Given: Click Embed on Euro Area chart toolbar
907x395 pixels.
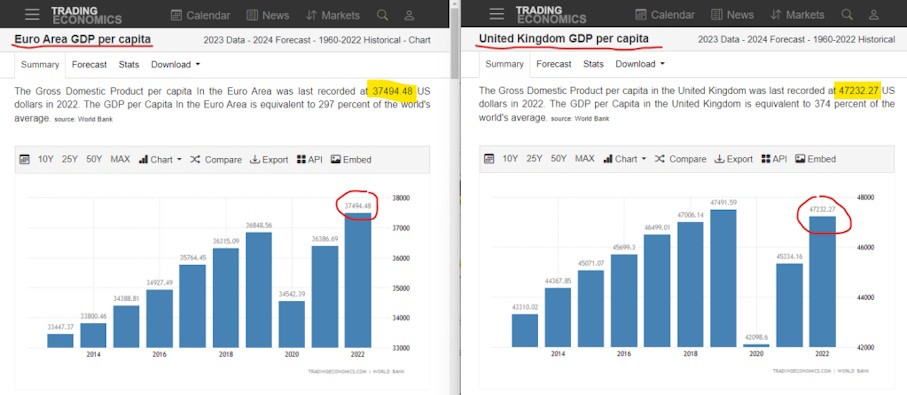Looking at the screenshot, I should 351,160.
